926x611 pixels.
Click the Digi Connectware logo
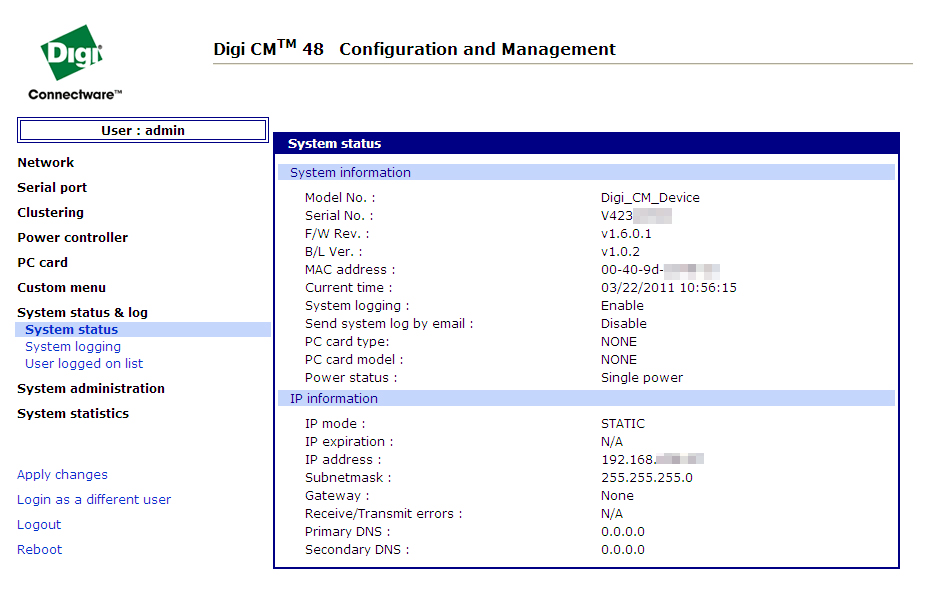[x=74, y=63]
